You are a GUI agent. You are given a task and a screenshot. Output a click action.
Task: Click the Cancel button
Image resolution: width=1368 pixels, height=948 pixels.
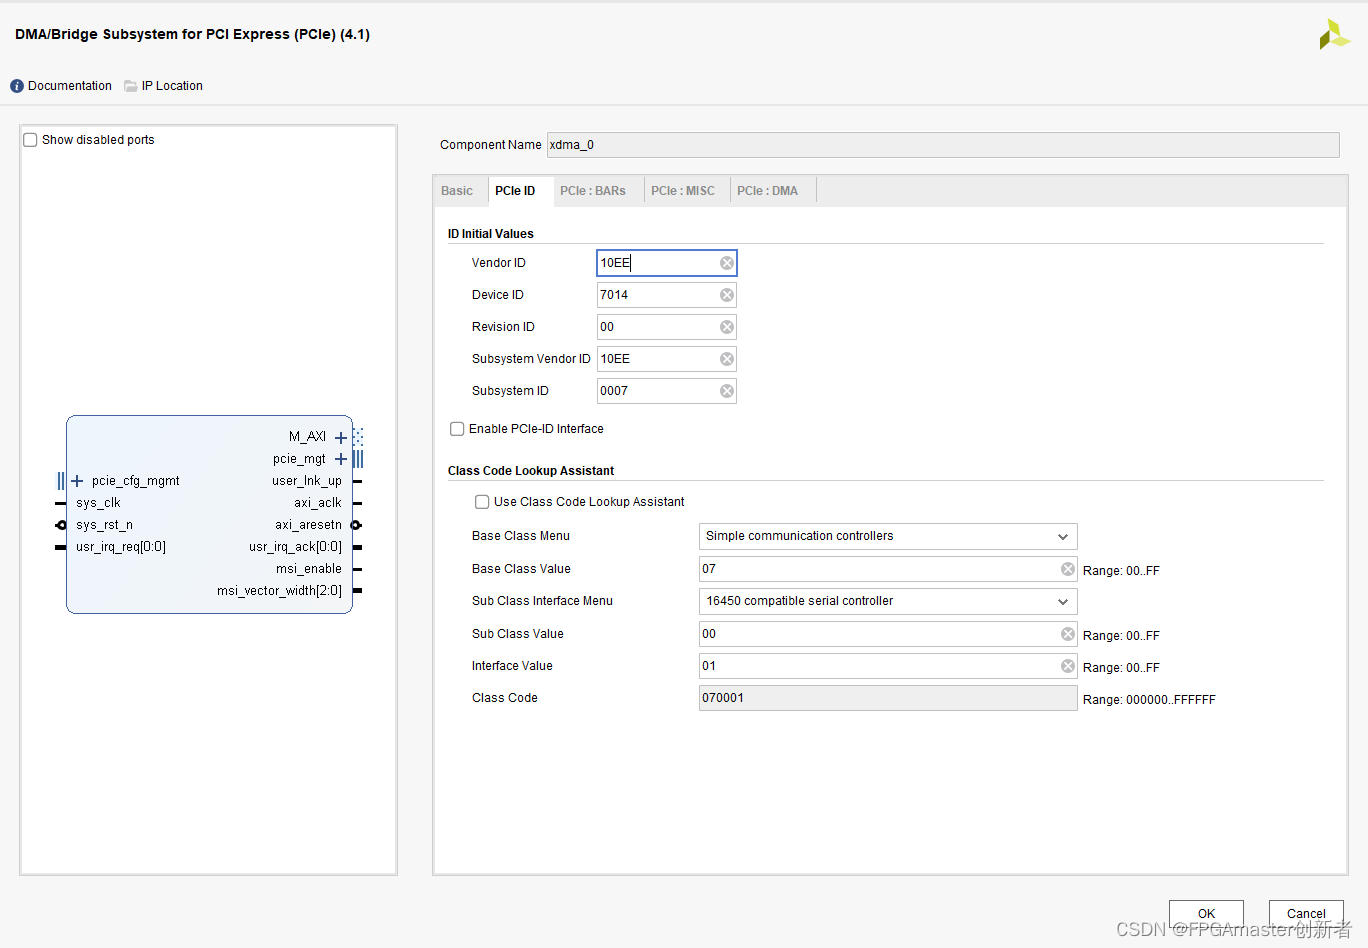tap(1306, 913)
